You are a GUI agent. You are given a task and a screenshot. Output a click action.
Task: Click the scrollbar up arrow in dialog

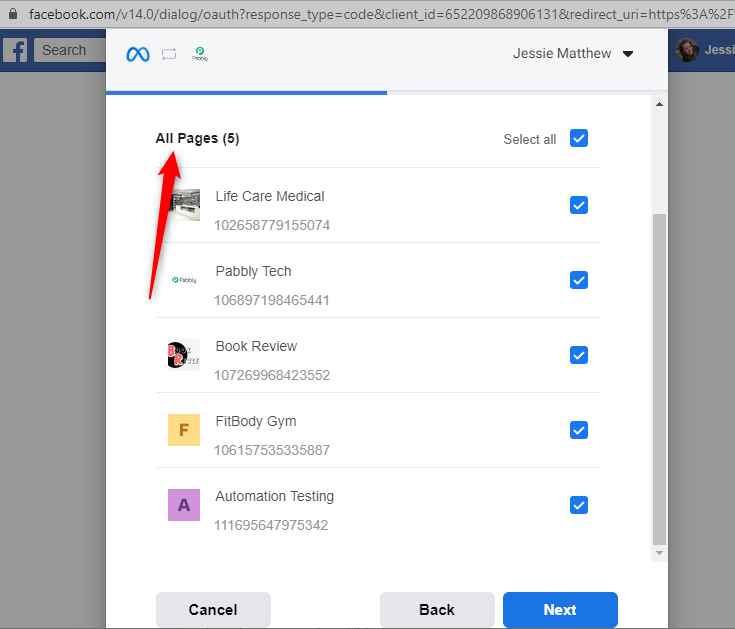pos(660,104)
